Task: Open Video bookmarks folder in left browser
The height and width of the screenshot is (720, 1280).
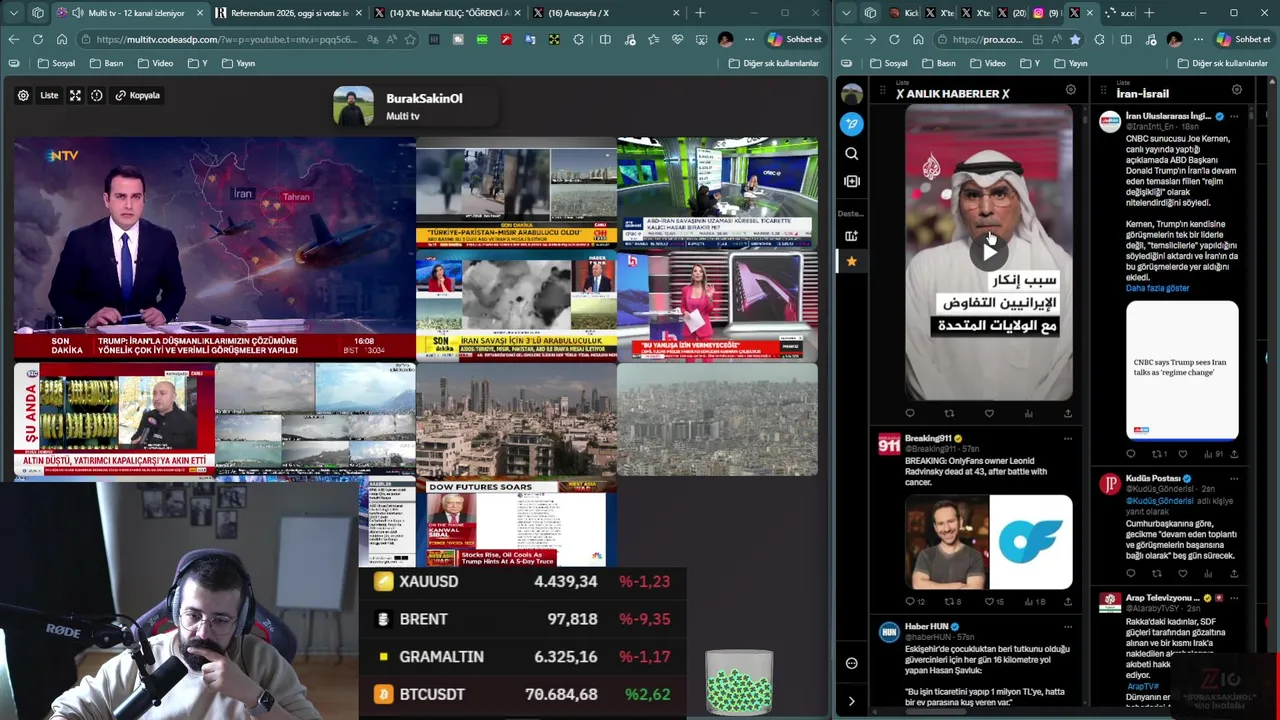Action: (x=155, y=63)
